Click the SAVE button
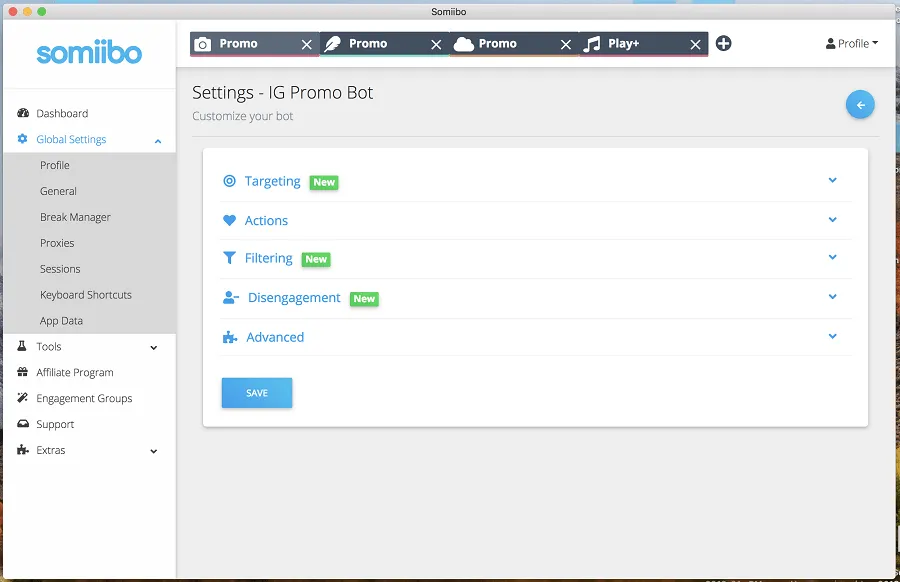 click(256, 392)
